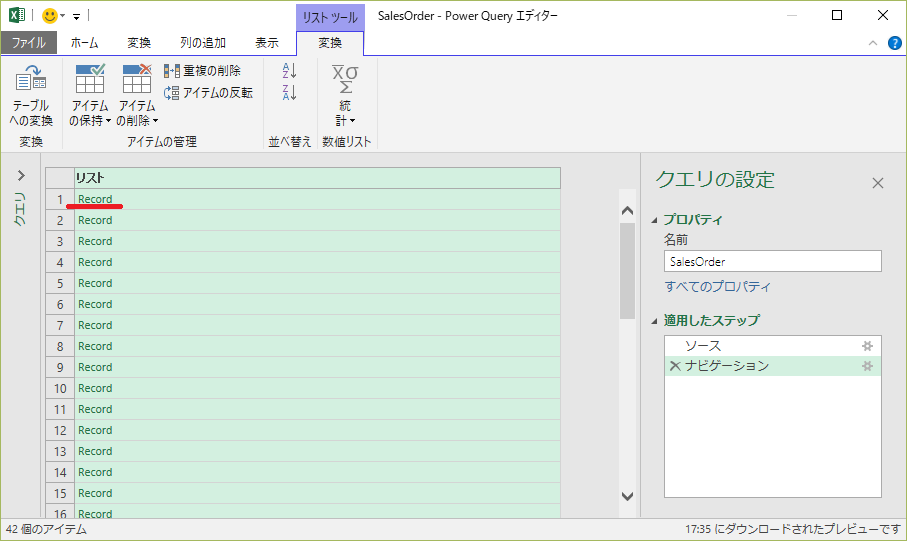
Task: Click the smiley feedback icon
Action: click(50, 16)
